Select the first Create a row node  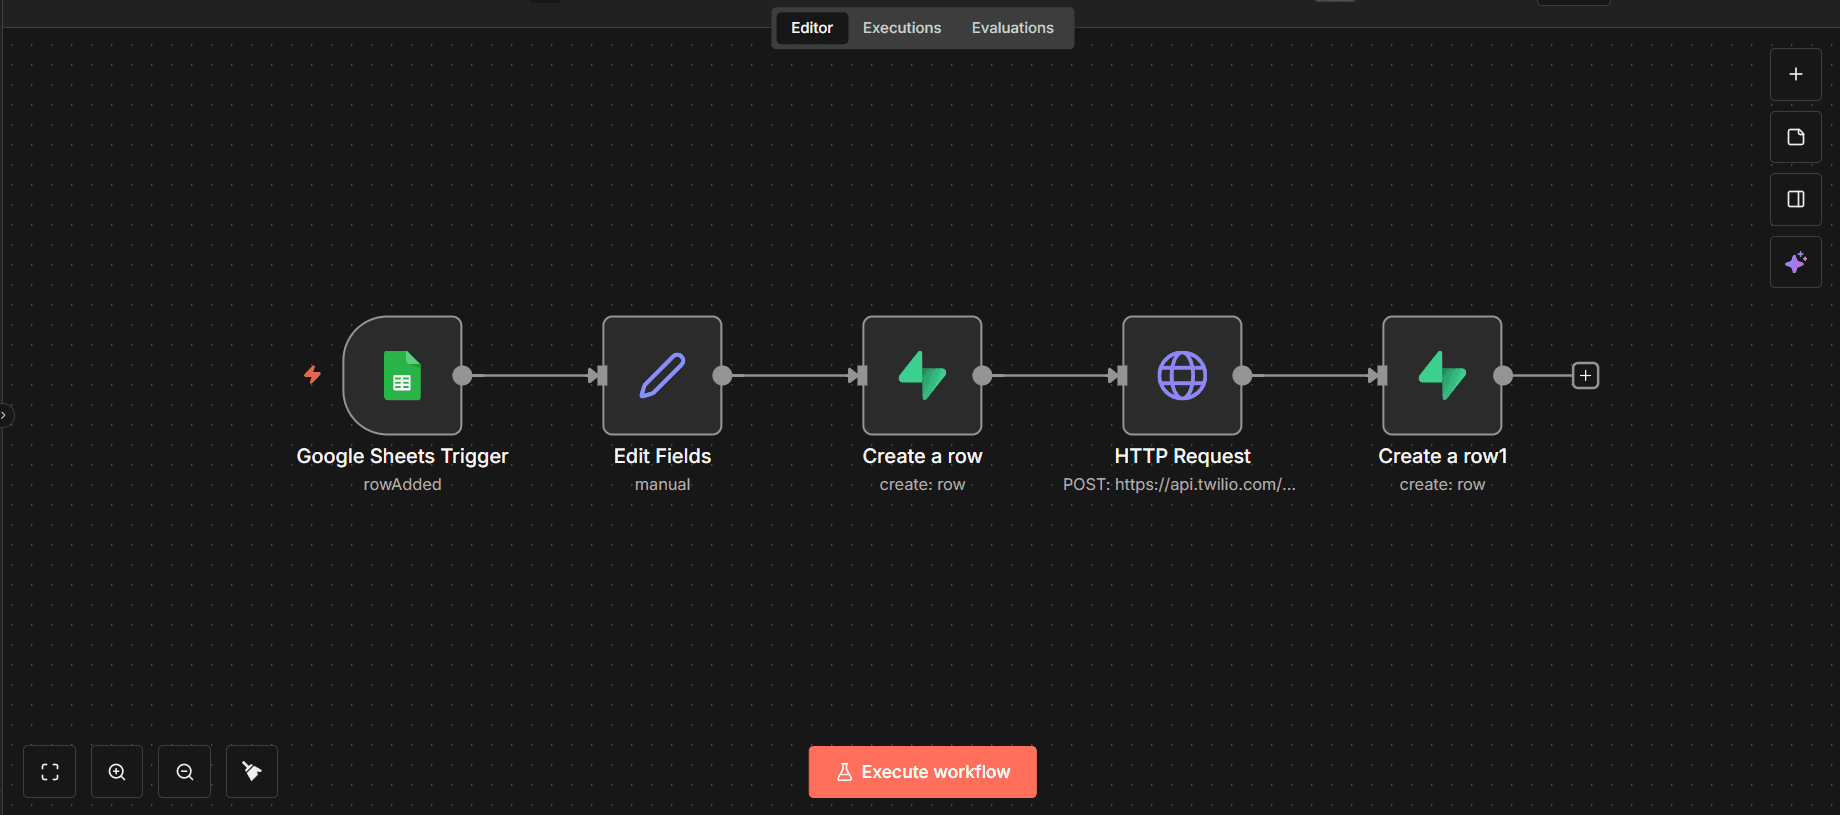[922, 375]
